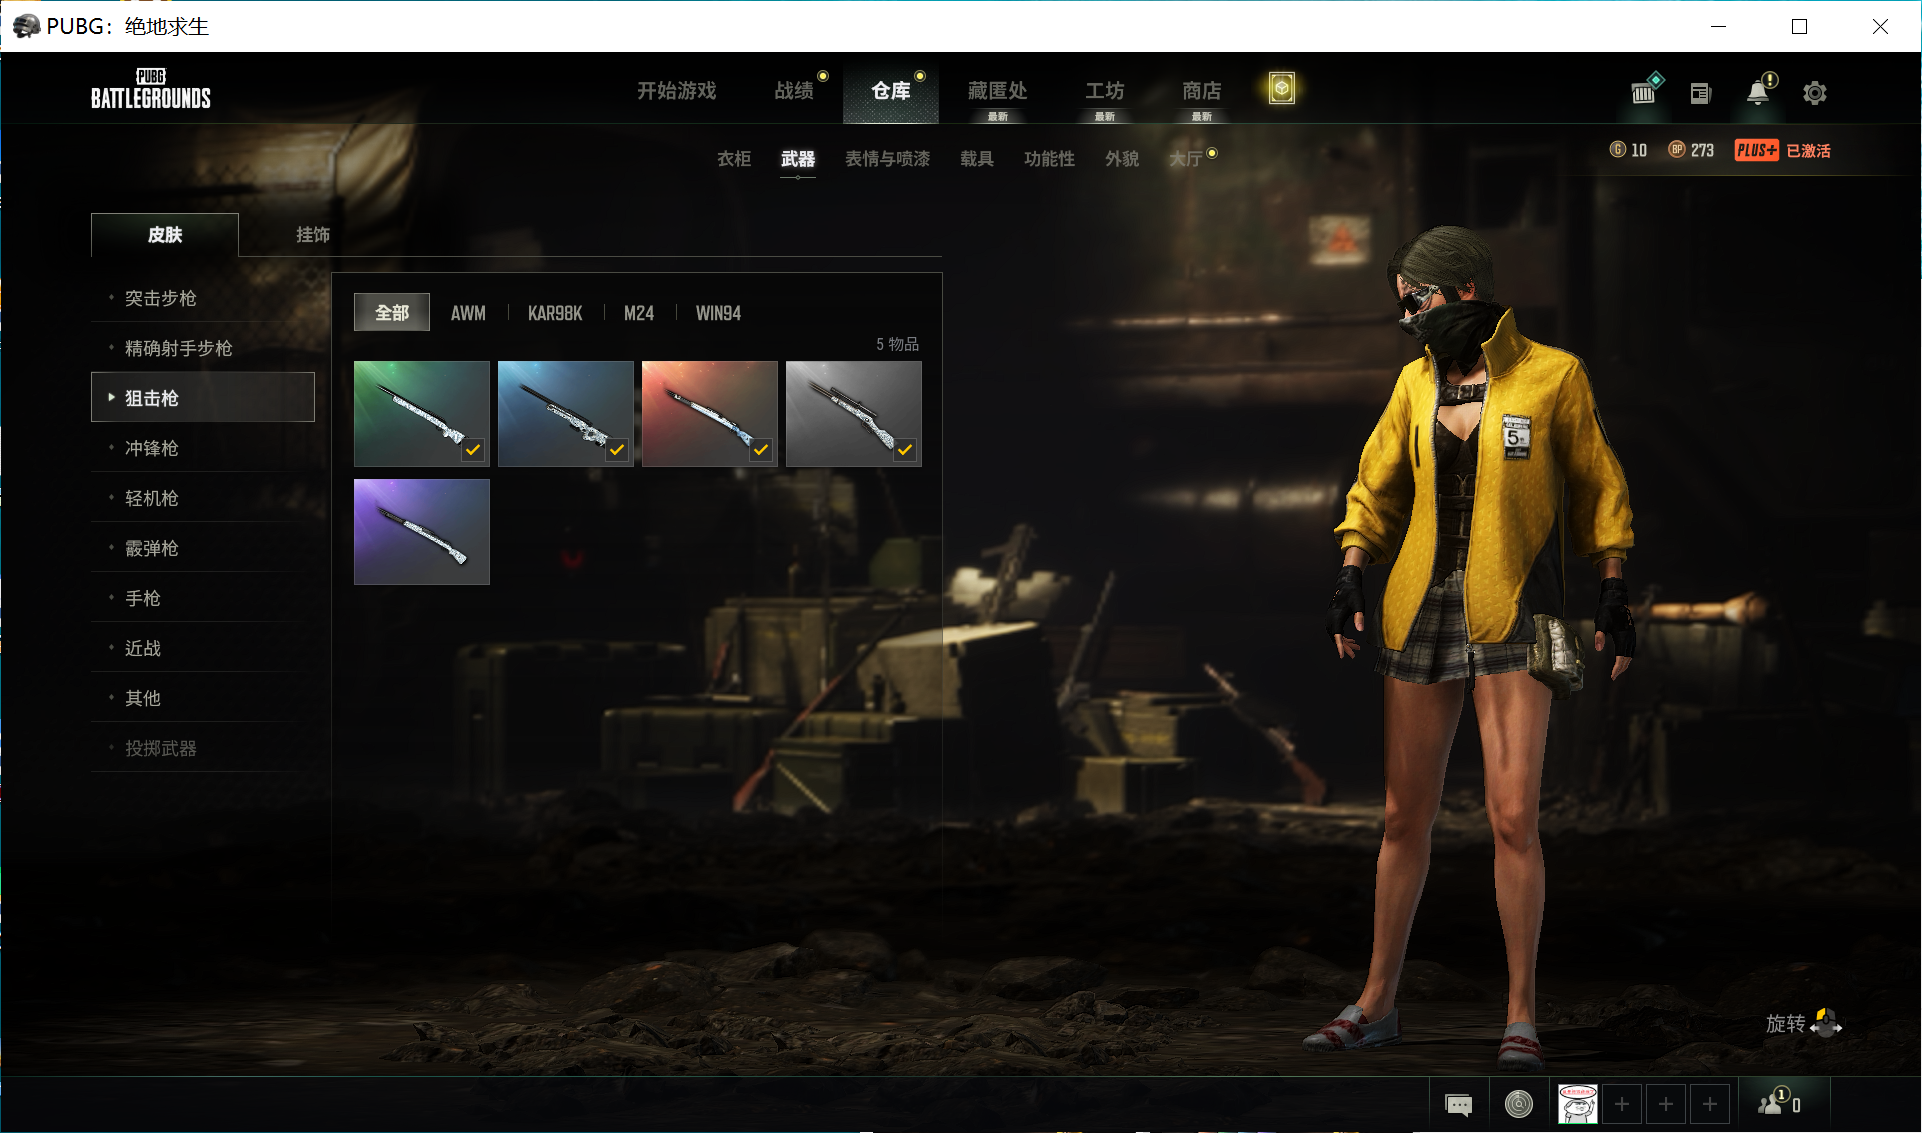This screenshot has width=1922, height=1133.
Task: Select the 皮肤 tab
Action: point(165,235)
